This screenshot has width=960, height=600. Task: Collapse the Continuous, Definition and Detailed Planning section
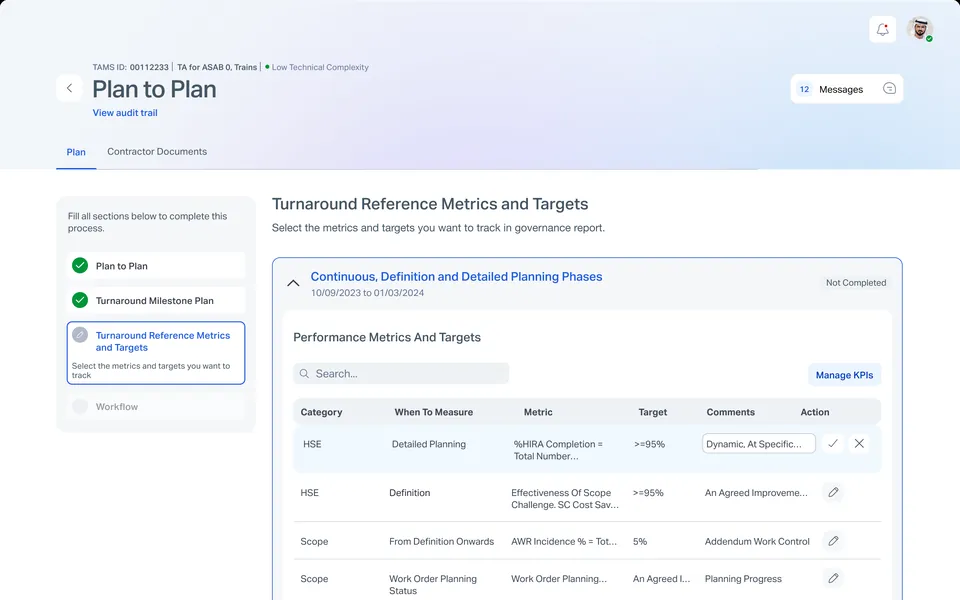tap(293, 283)
